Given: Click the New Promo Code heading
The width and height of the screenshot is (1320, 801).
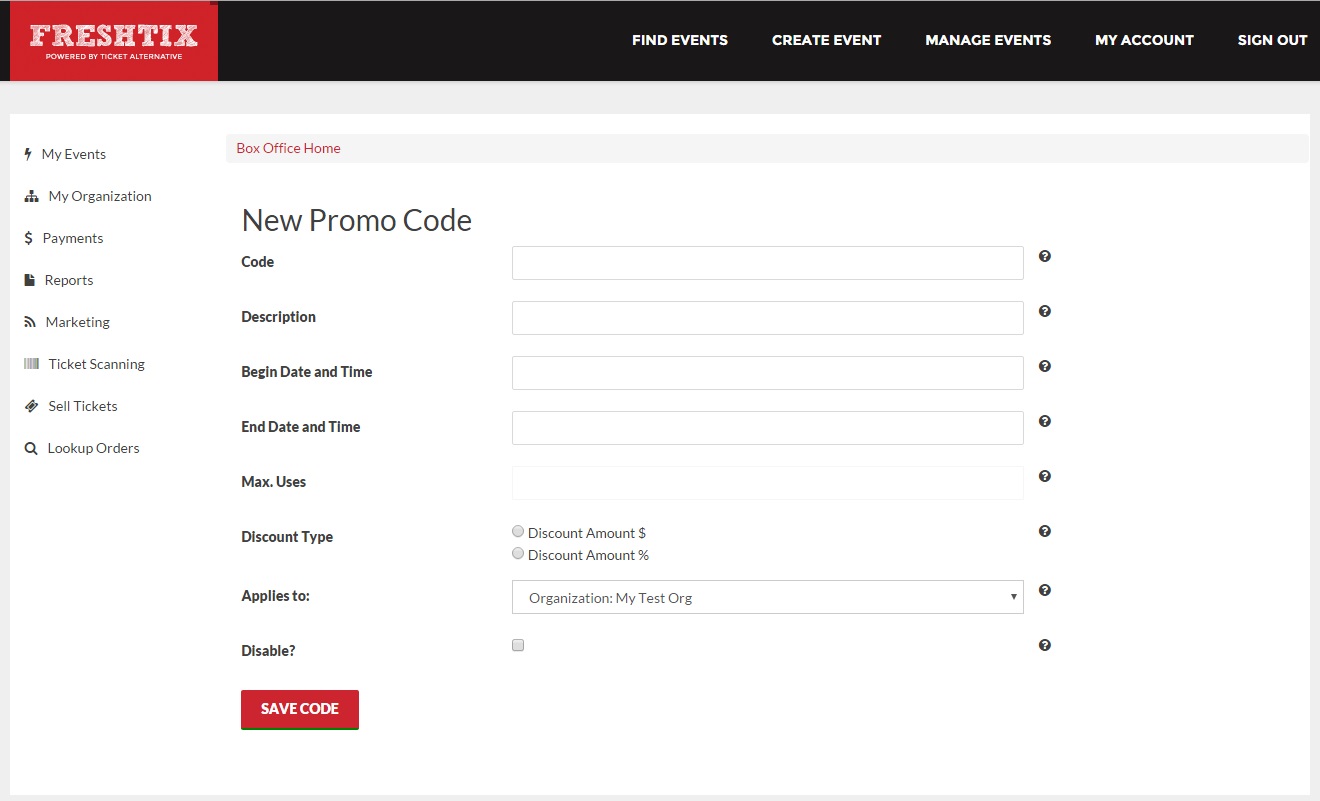Looking at the screenshot, I should 357,220.
